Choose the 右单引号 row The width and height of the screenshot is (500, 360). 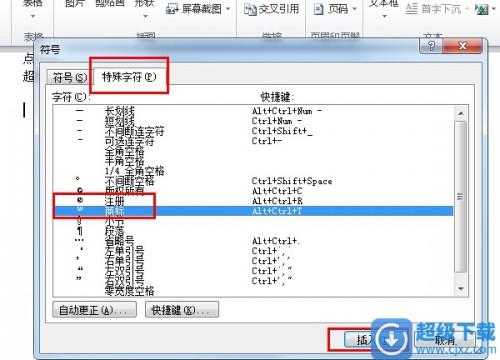click(x=253, y=261)
